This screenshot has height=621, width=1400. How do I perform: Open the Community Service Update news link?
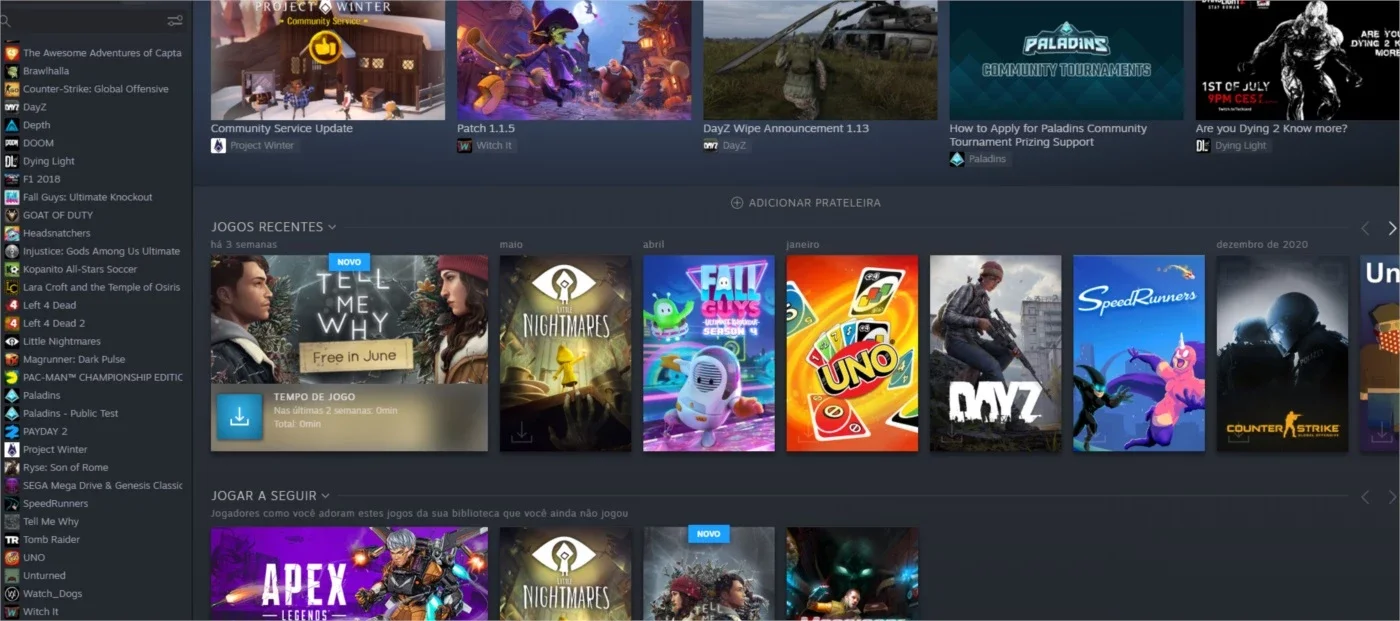(x=281, y=129)
